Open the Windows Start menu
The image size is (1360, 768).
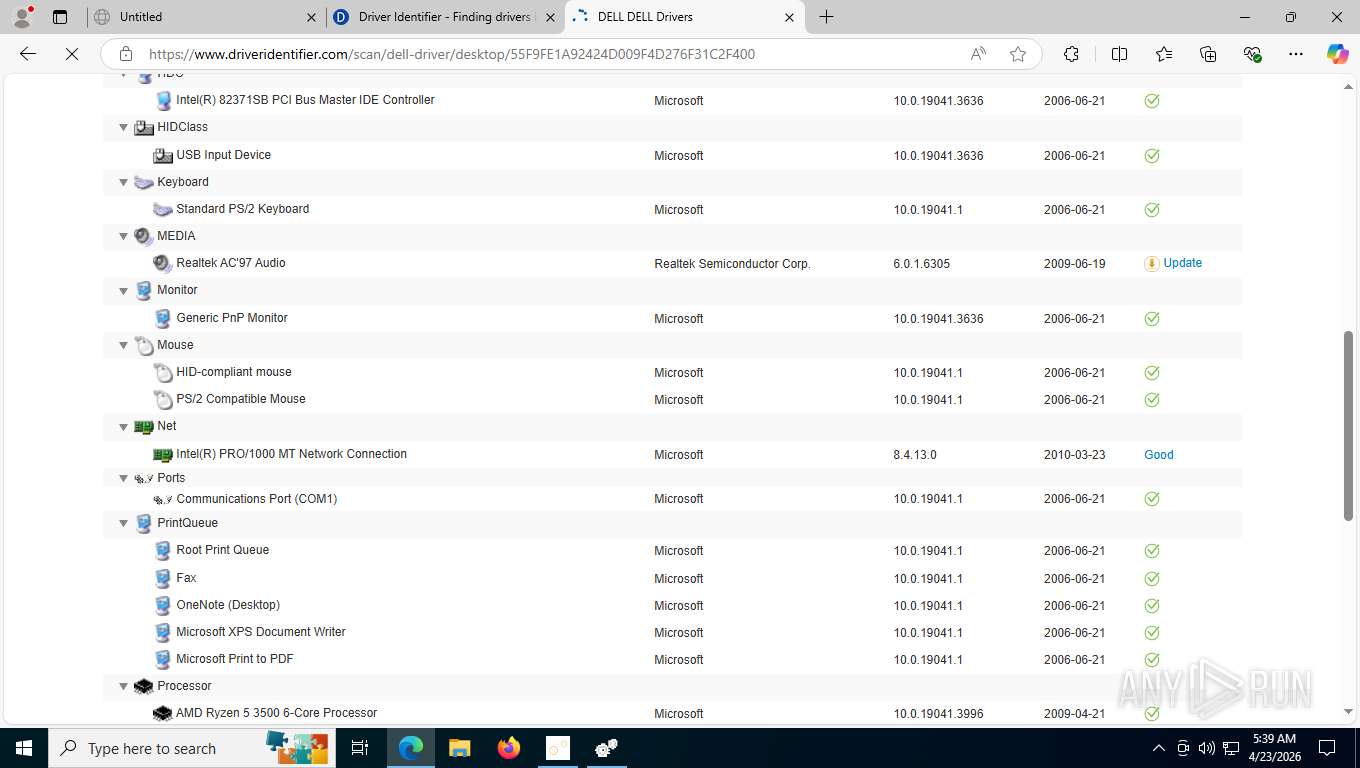[23, 748]
